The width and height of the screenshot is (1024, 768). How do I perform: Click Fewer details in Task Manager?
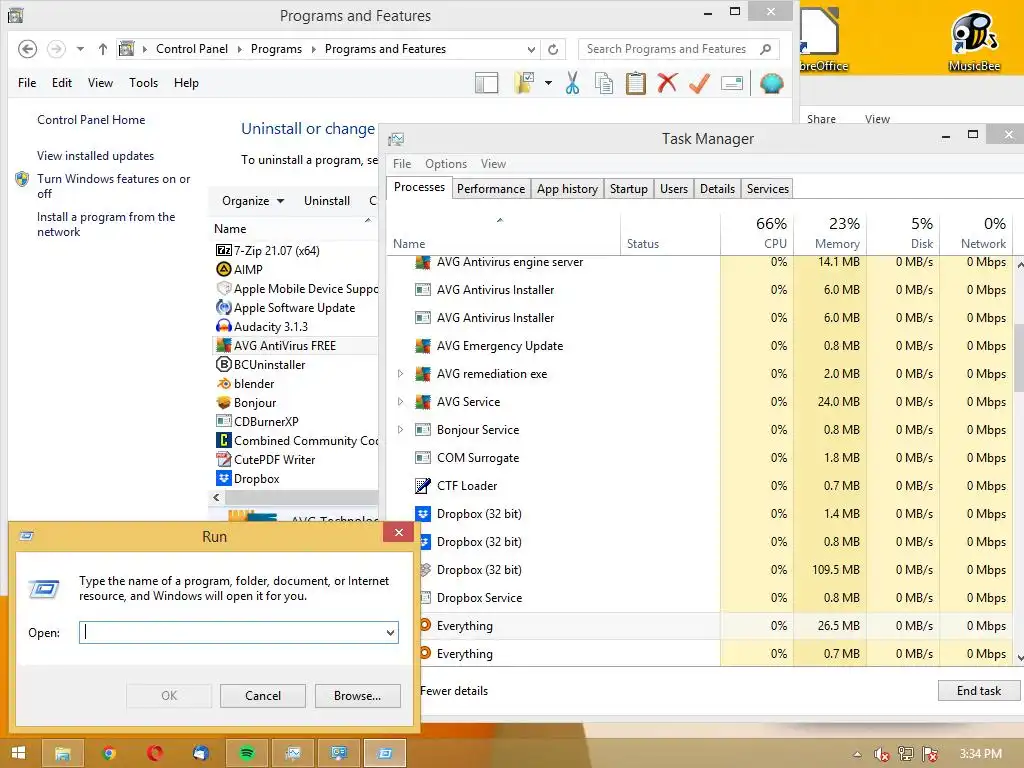[x=454, y=691]
